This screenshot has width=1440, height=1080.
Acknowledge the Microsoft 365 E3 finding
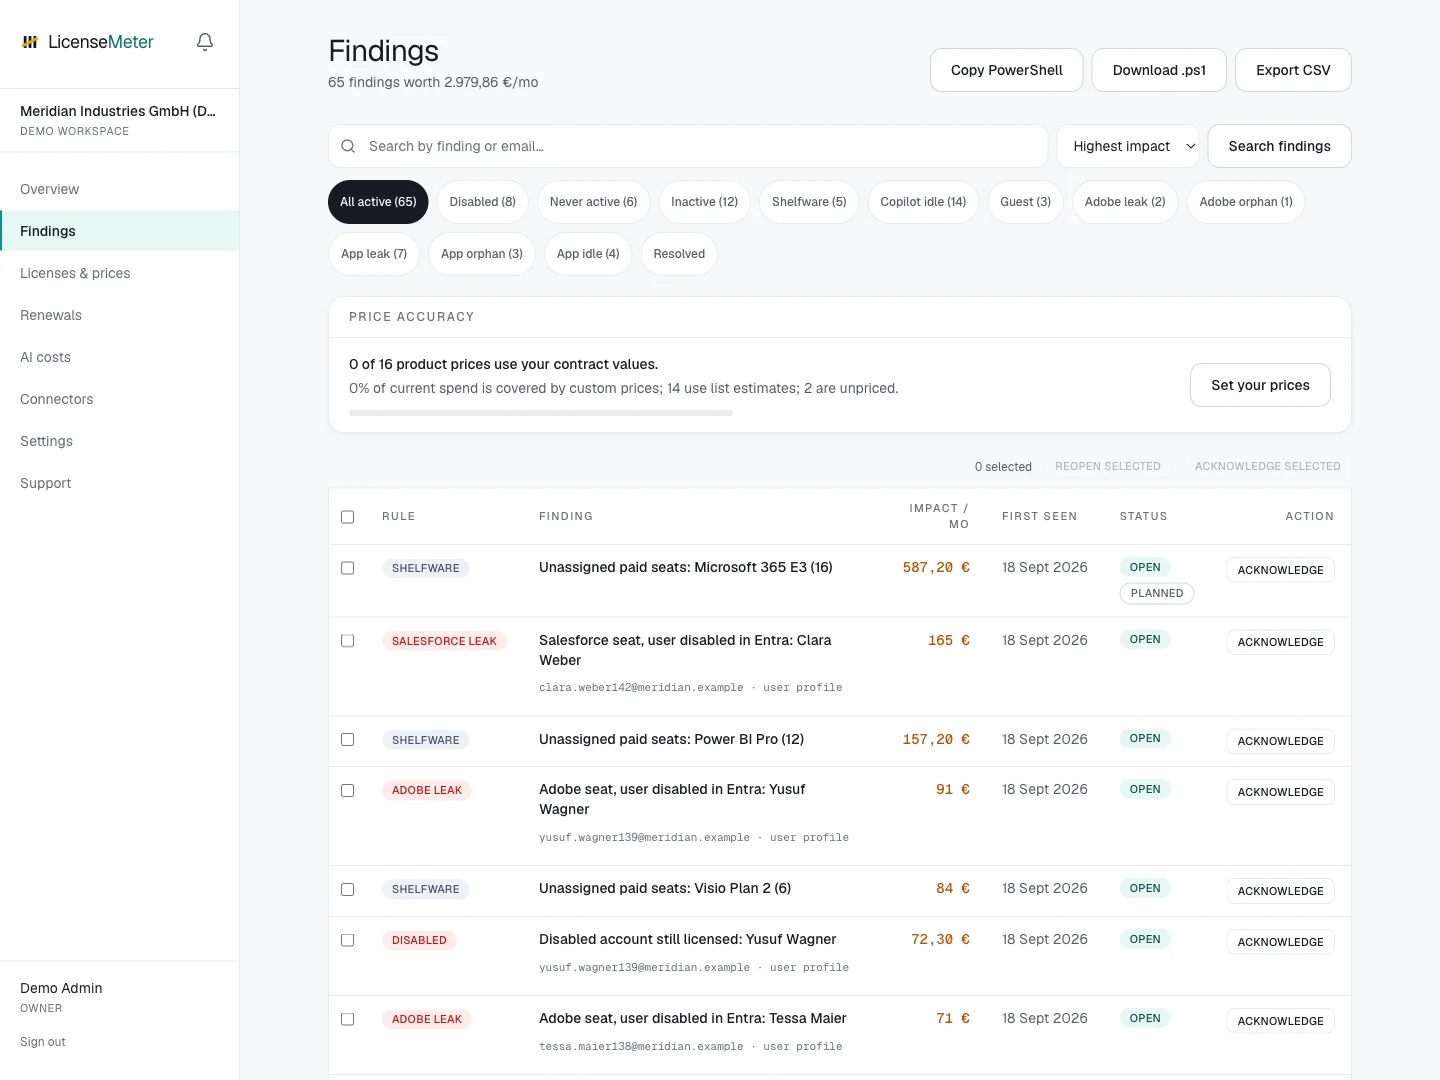(x=1280, y=570)
